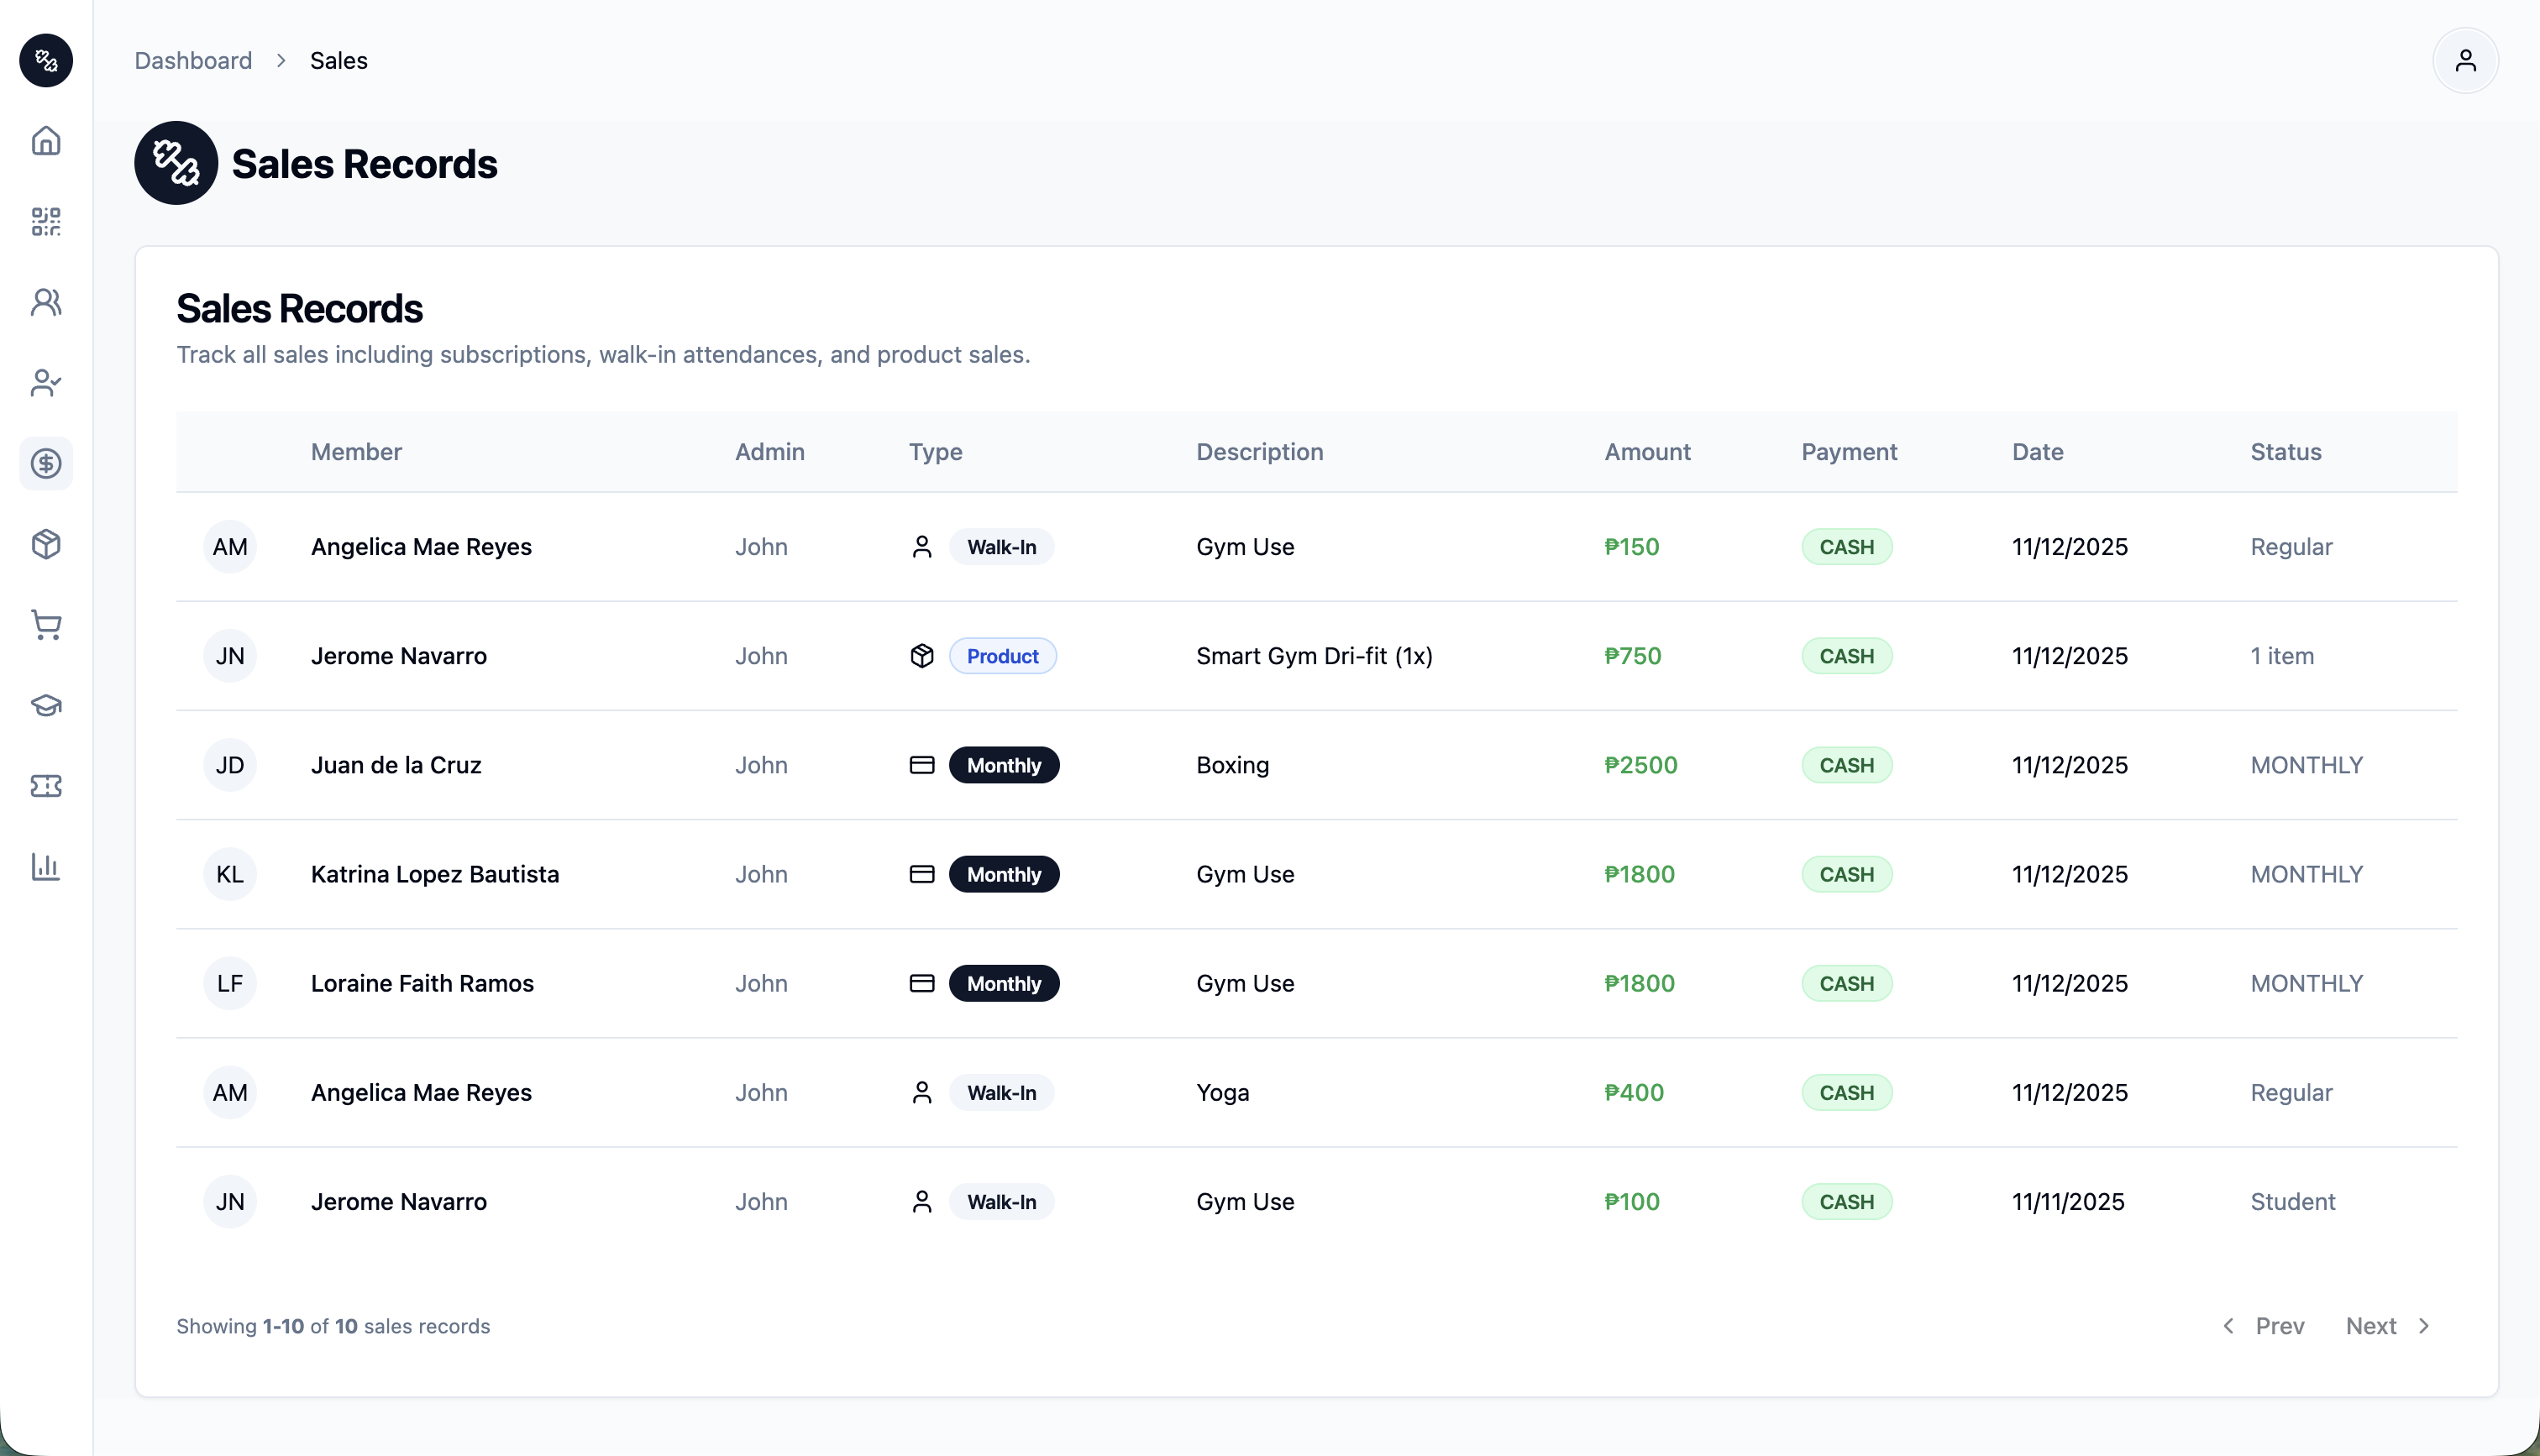Click the dumbbell logo at sidebar top
Screen dimensions: 2540x1456
pos(46,61)
